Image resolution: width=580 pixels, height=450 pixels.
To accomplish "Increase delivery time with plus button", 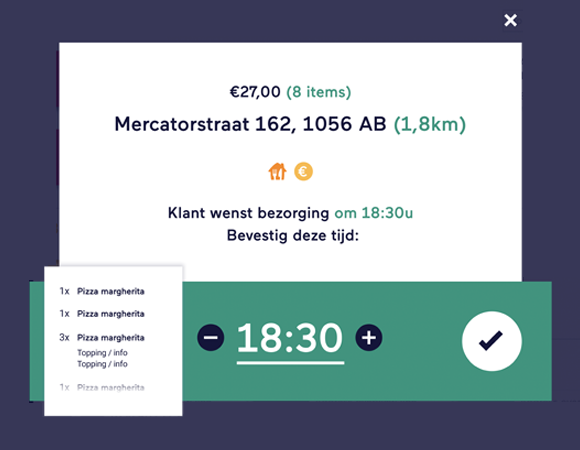I will [369, 337].
